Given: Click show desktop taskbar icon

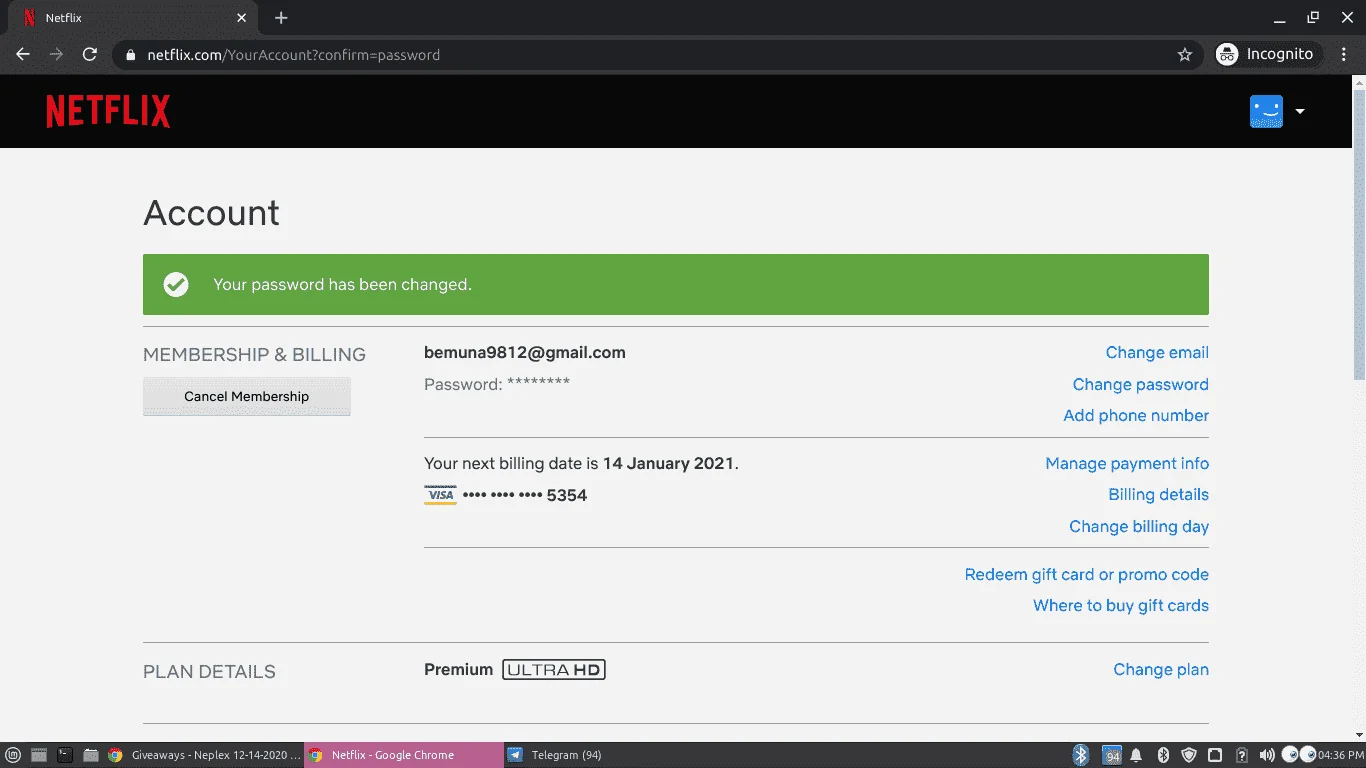Looking at the screenshot, I should click(x=39, y=755).
